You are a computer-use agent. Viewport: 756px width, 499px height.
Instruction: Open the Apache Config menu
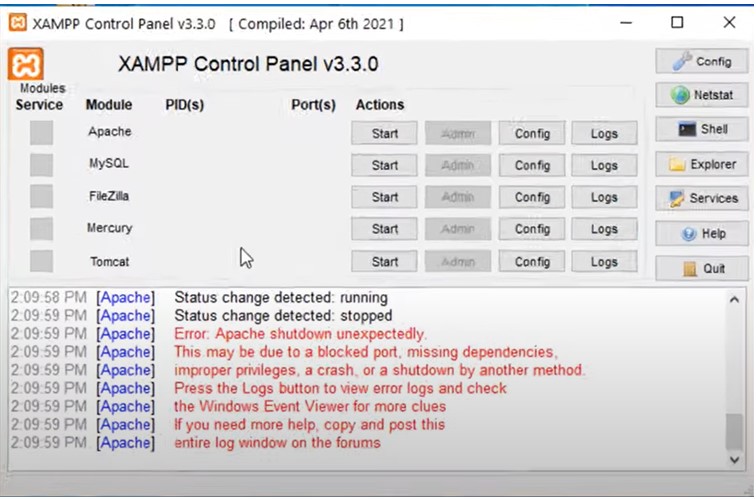pyautogui.click(x=532, y=133)
